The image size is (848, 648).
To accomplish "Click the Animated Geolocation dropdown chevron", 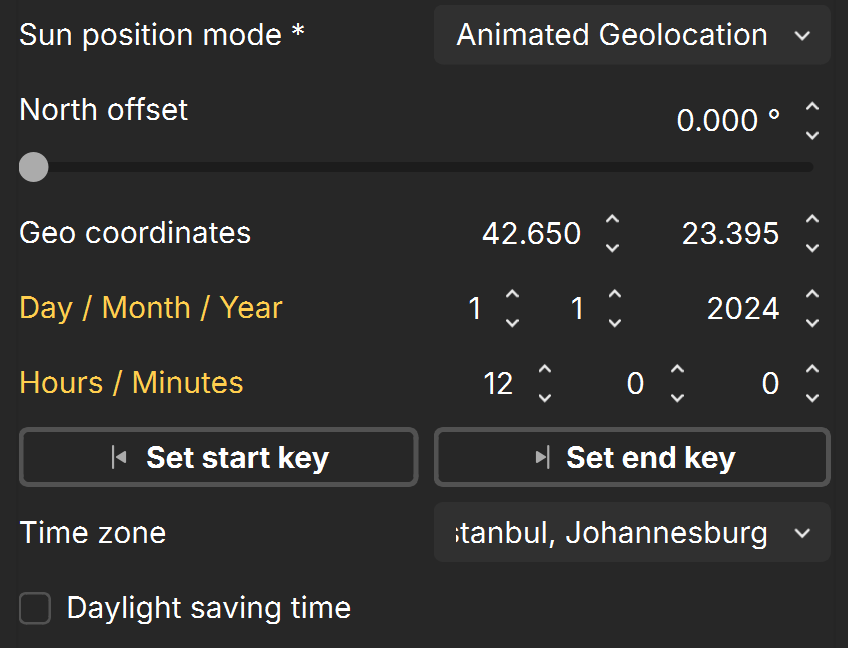I will (x=802, y=36).
